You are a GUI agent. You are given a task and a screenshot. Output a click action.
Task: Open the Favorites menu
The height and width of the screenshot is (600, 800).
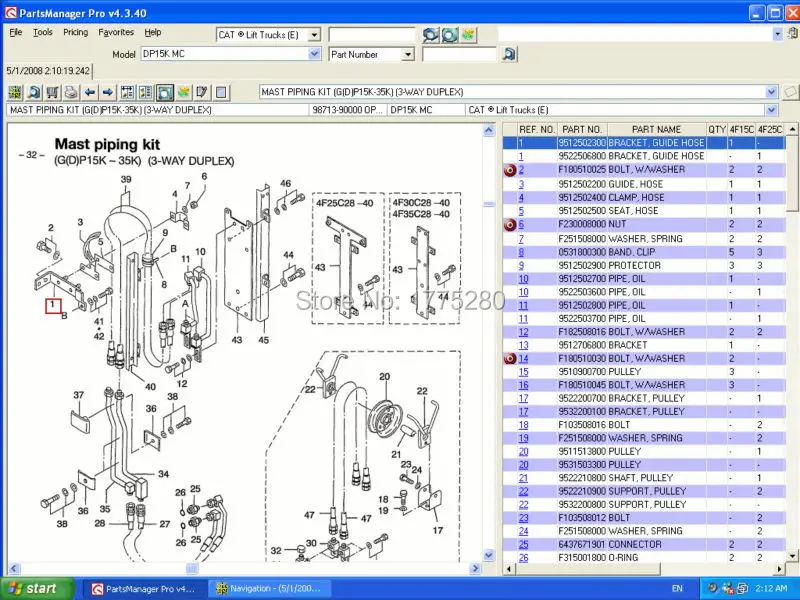tap(116, 32)
